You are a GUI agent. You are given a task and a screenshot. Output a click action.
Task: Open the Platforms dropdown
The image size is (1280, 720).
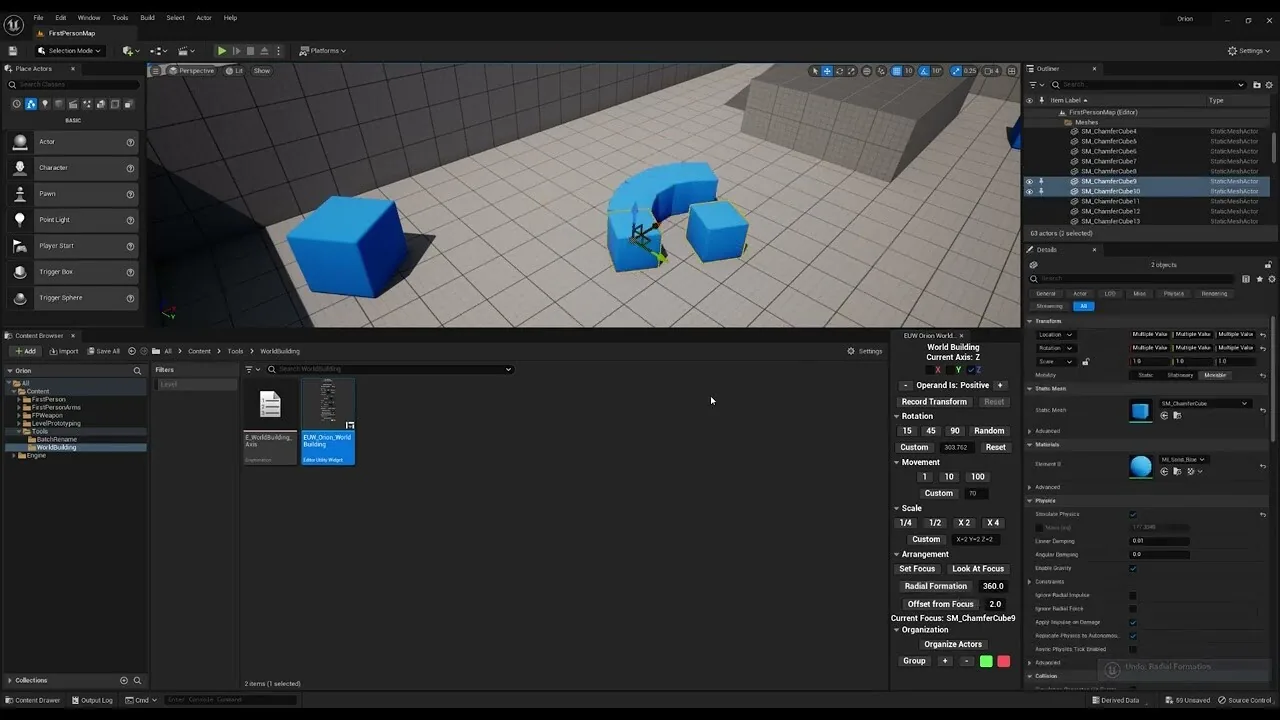(323, 51)
